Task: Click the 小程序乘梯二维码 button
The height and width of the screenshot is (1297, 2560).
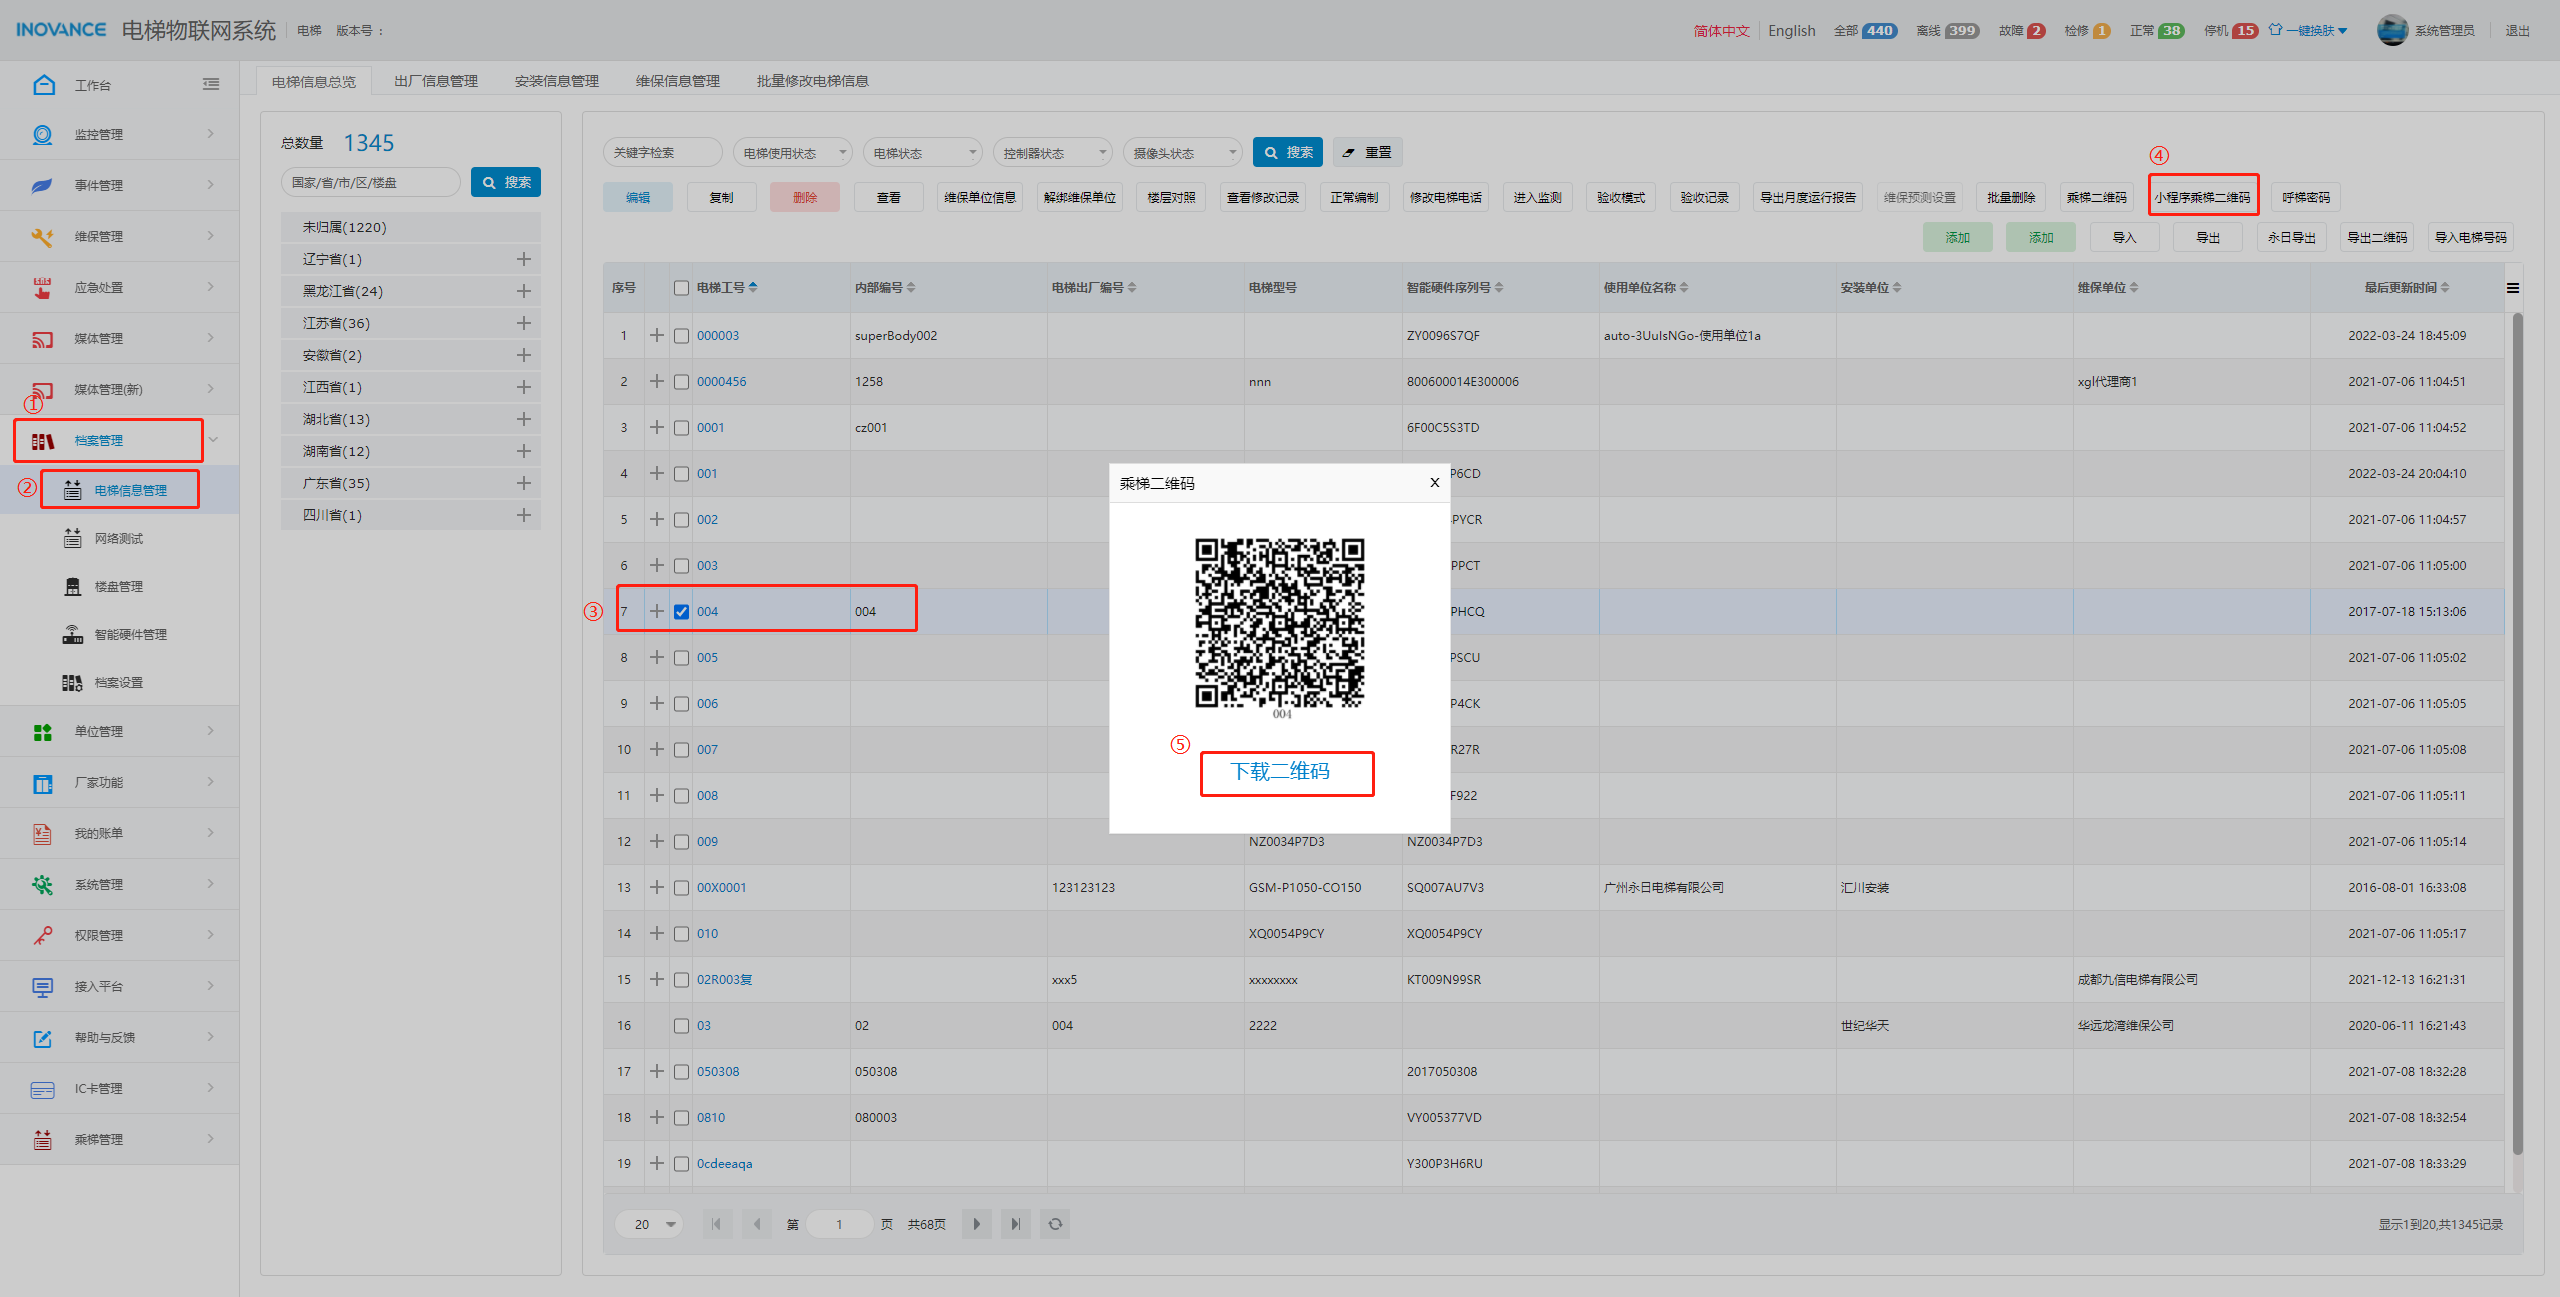Action: (x=2202, y=198)
